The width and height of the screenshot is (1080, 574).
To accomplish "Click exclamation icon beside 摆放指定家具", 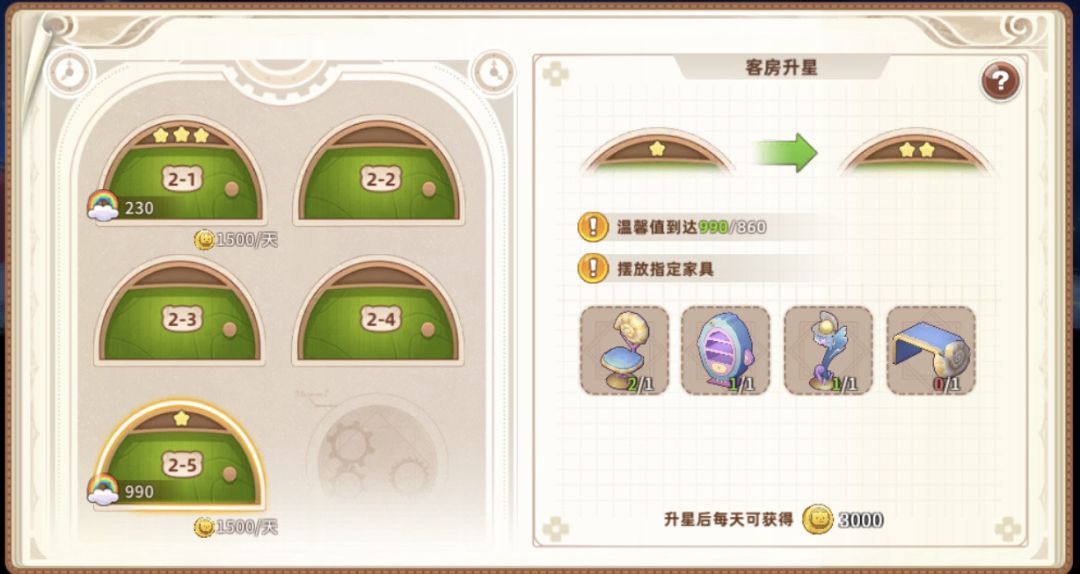I will (x=592, y=268).
